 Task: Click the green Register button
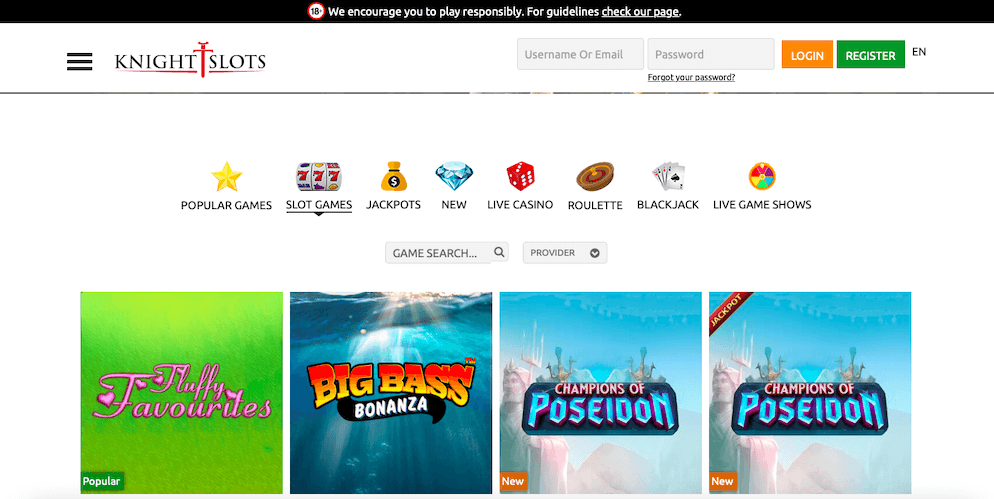click(870, 55)
